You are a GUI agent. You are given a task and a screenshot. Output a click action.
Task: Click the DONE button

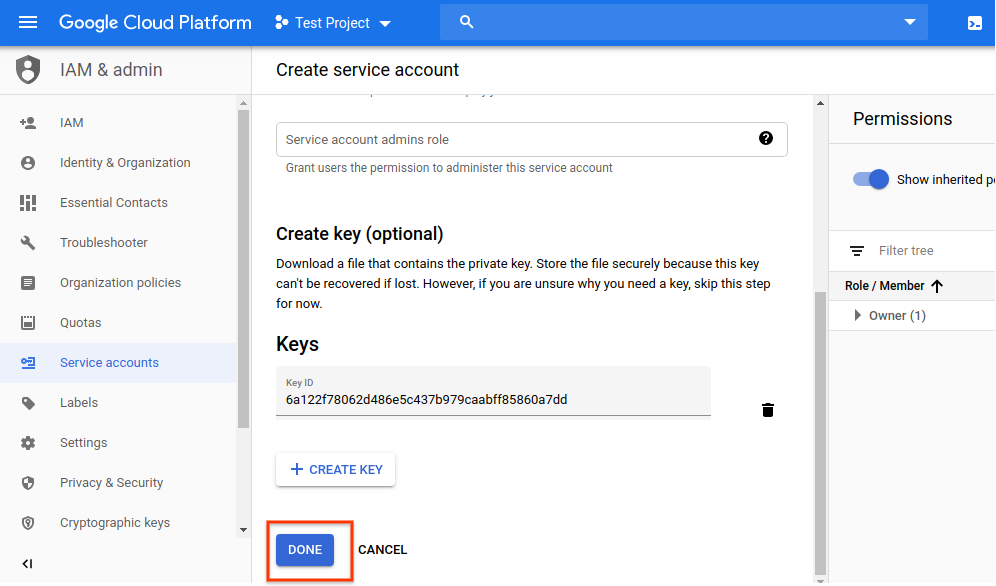tap(305, 550)
